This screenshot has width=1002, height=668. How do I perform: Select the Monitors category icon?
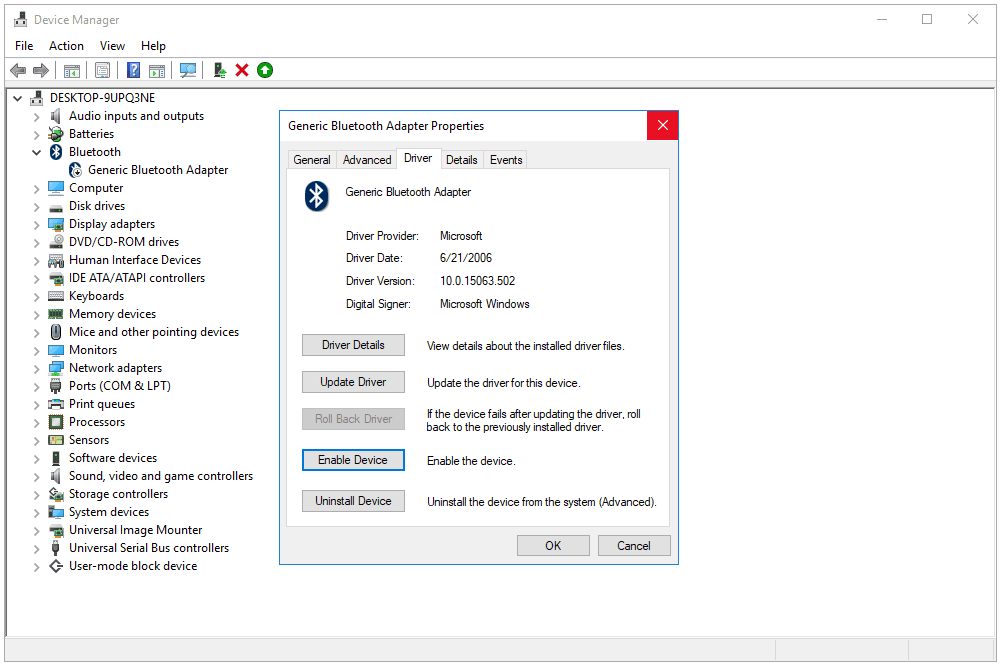[56, 350]
